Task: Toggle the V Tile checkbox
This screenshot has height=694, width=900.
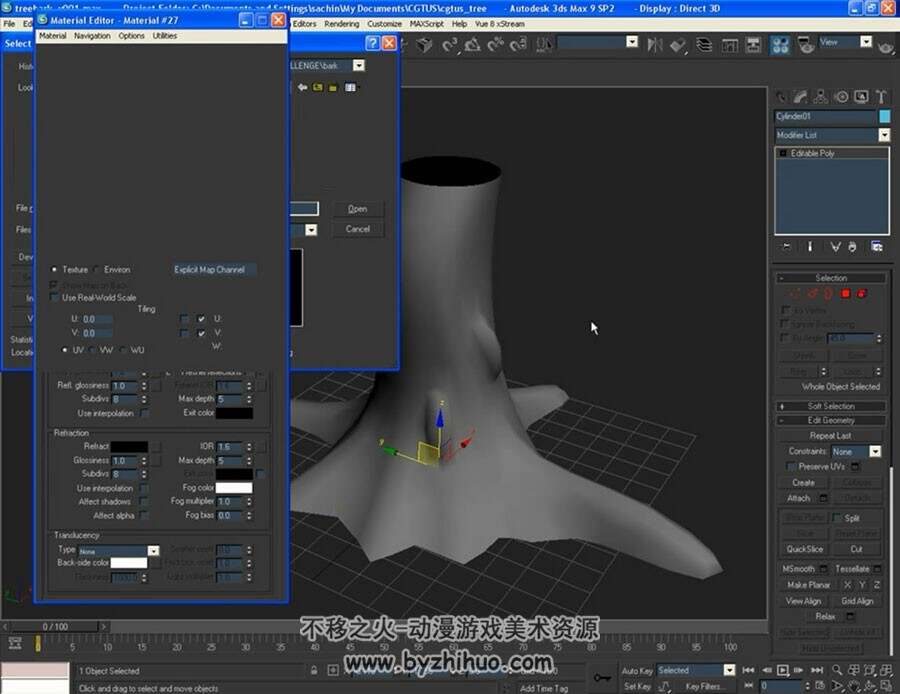Action: point(201,333)
